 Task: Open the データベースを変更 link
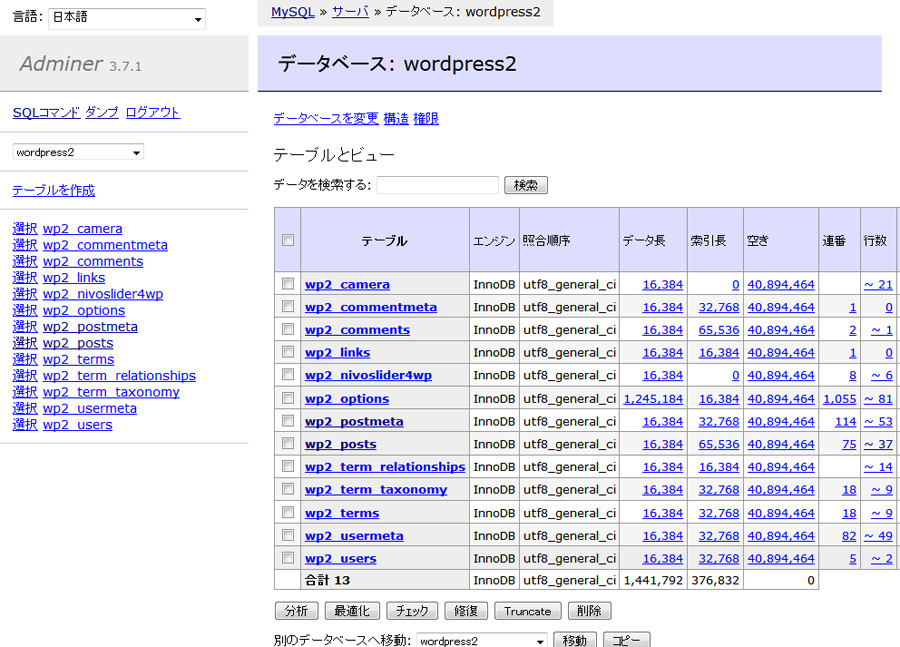[326, 118]
